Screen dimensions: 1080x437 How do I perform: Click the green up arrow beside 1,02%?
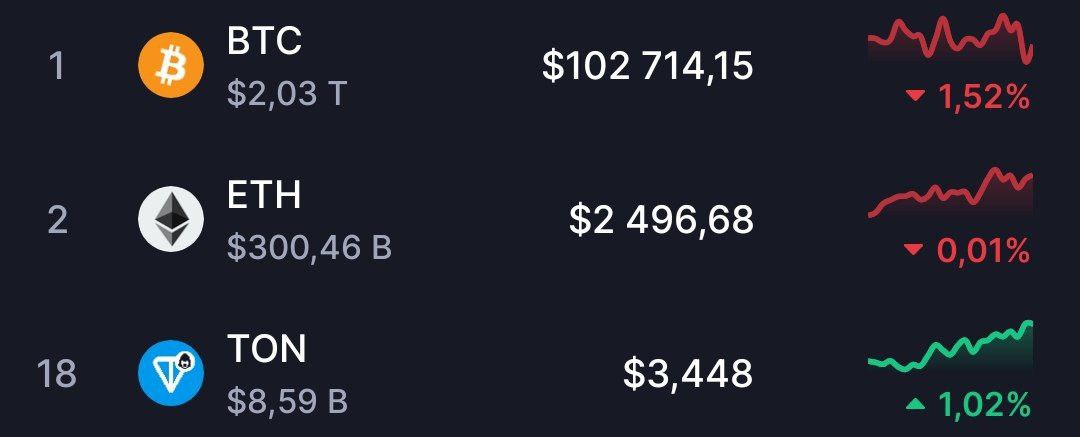pos(914,405)
